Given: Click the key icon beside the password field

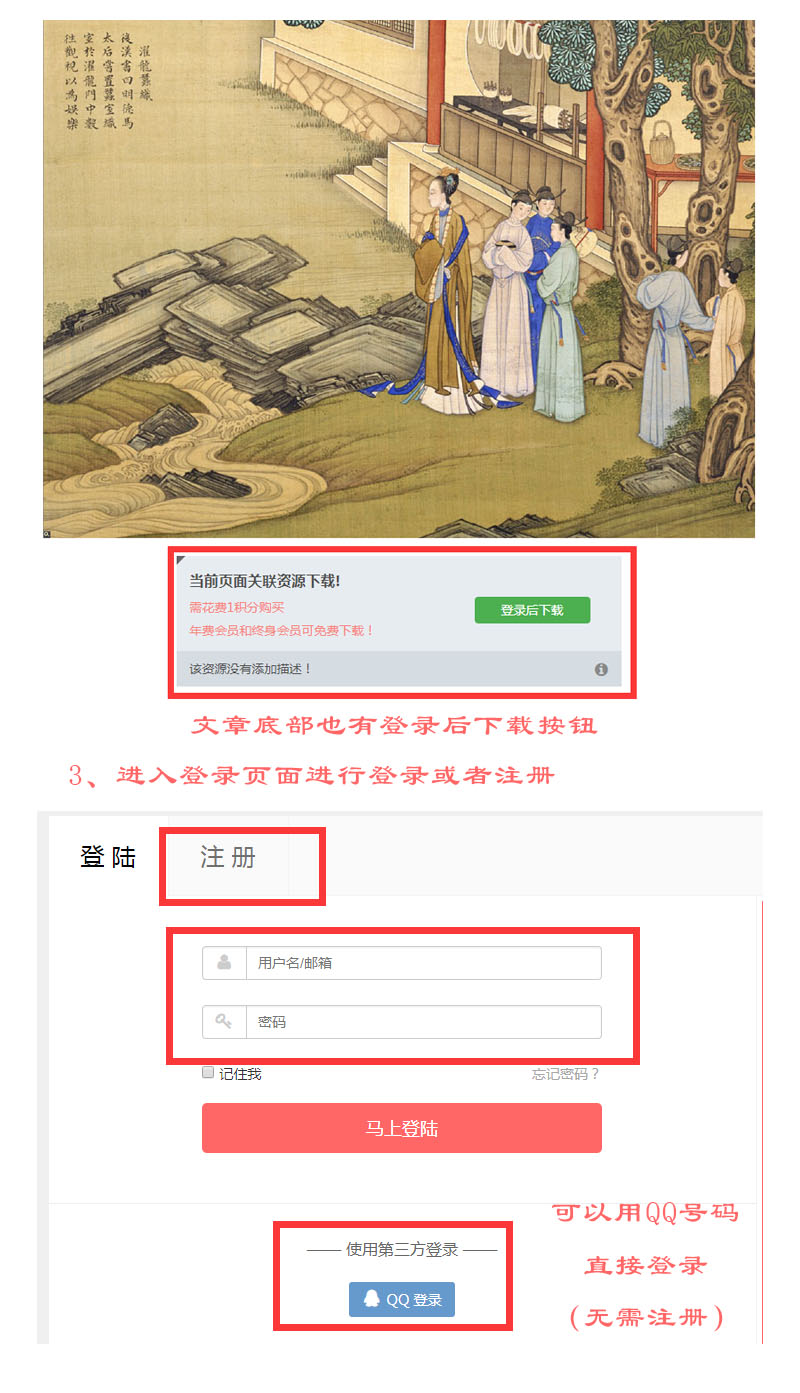Looking at the screenshot, I should pyautogui.click(x=224, y=1021).
